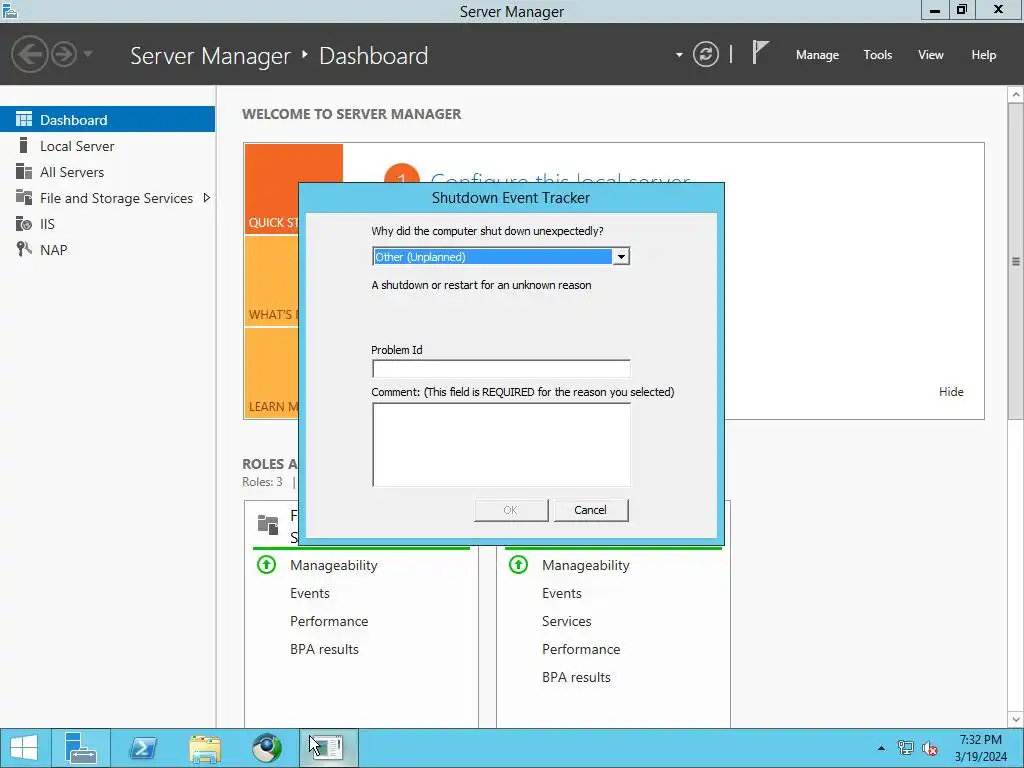Click the File and Storage Services icon
1024x768 pixels.
click(24, 197)
